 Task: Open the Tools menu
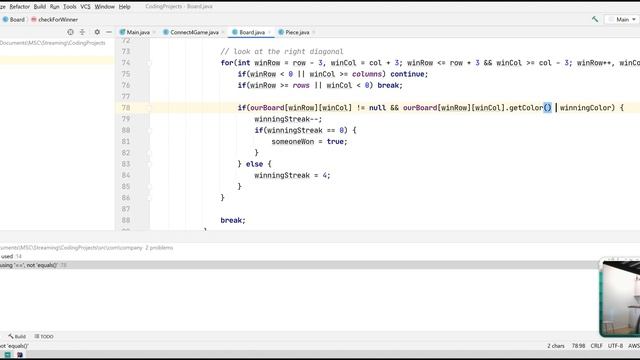click(69, 7)
